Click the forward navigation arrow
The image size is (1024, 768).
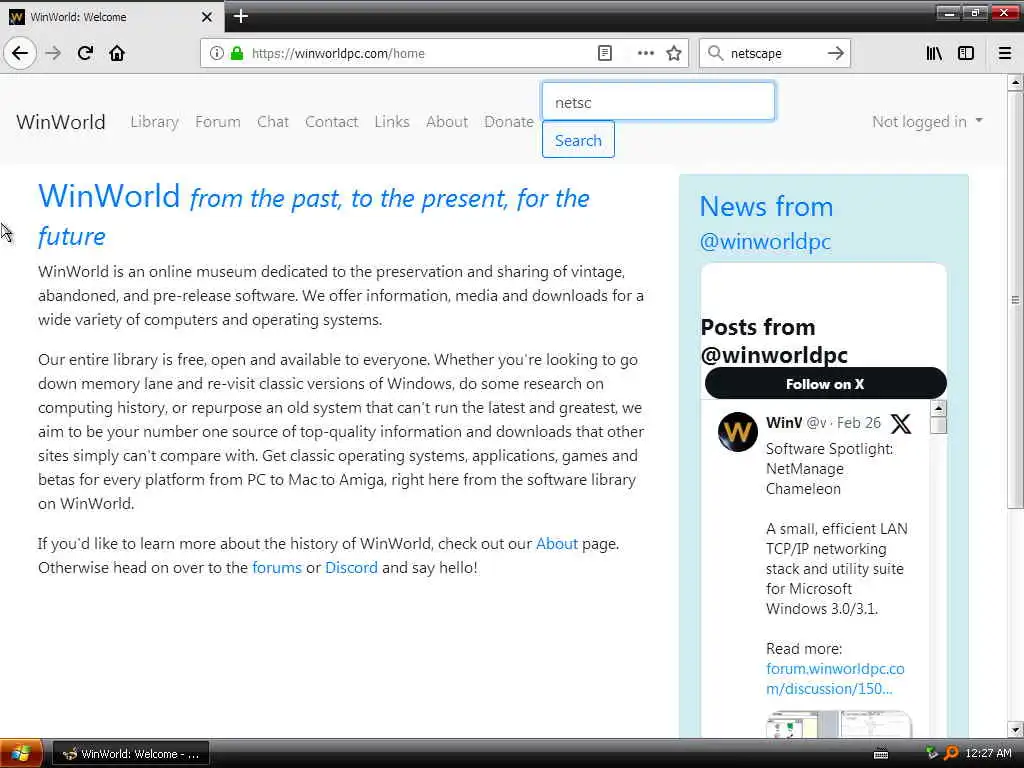(53, 53)
